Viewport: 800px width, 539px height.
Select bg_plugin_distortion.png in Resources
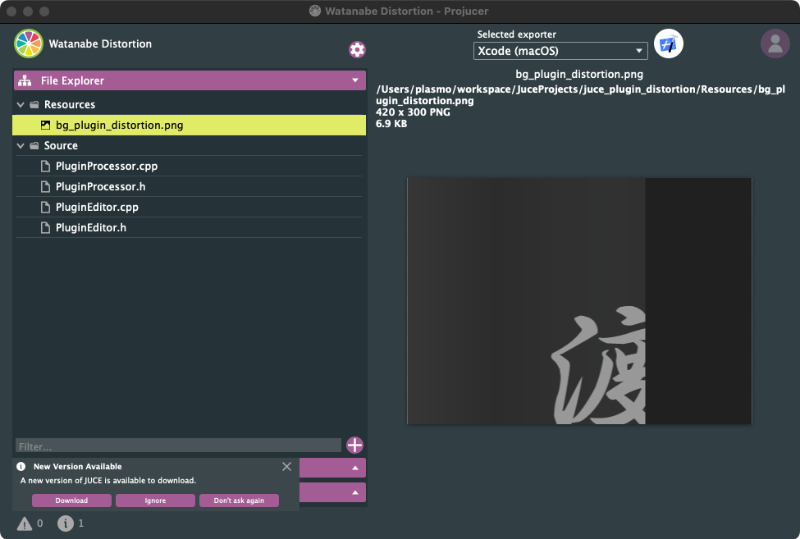tap(118, 126)
